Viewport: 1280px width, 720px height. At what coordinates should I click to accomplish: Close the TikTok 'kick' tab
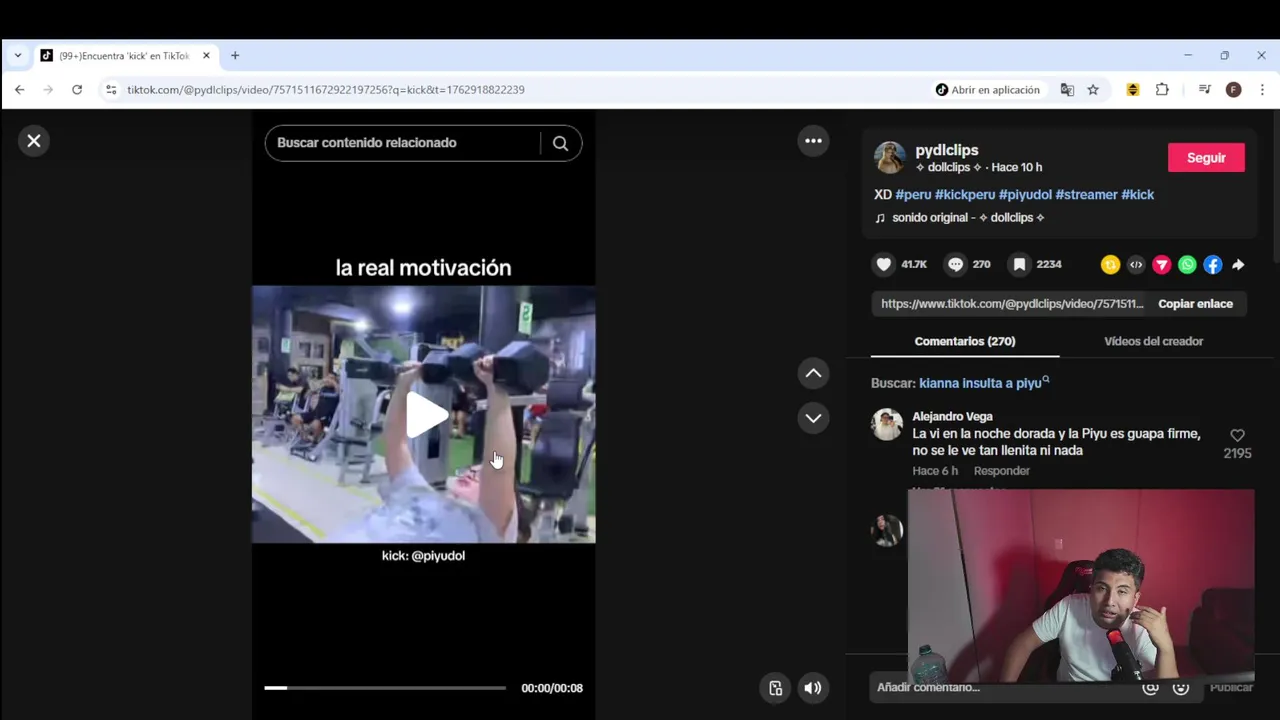(x=206, y=56)
